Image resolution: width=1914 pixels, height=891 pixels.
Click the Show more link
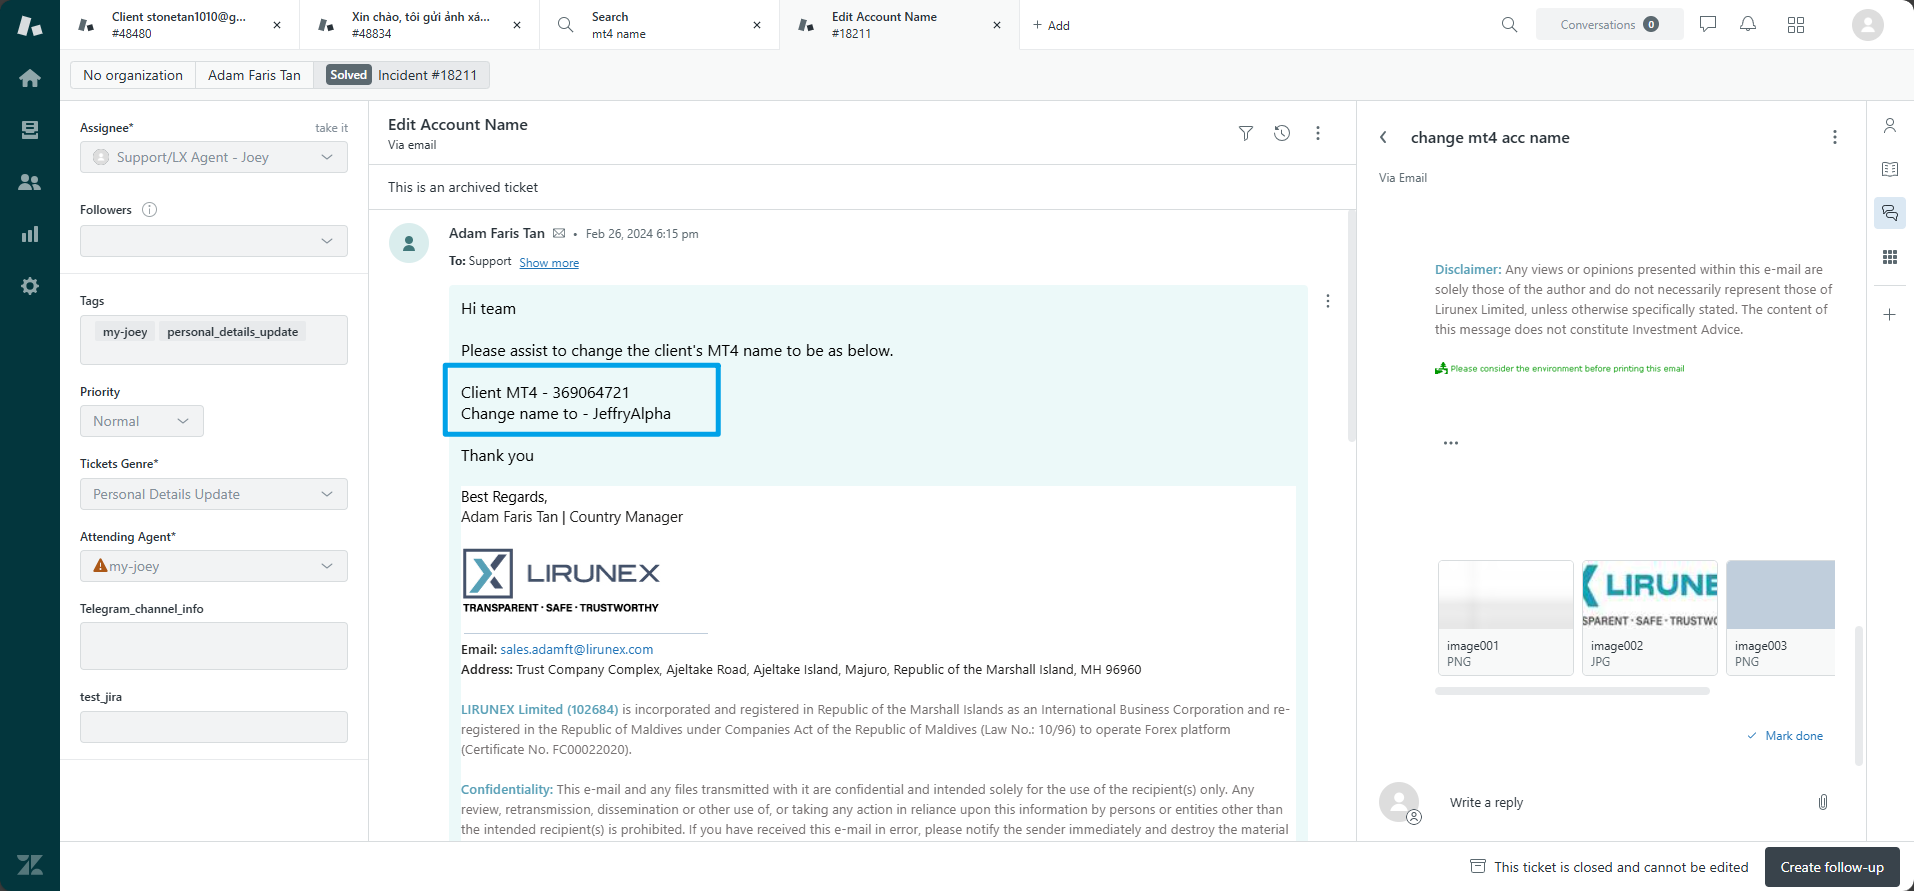coord(549,263)
